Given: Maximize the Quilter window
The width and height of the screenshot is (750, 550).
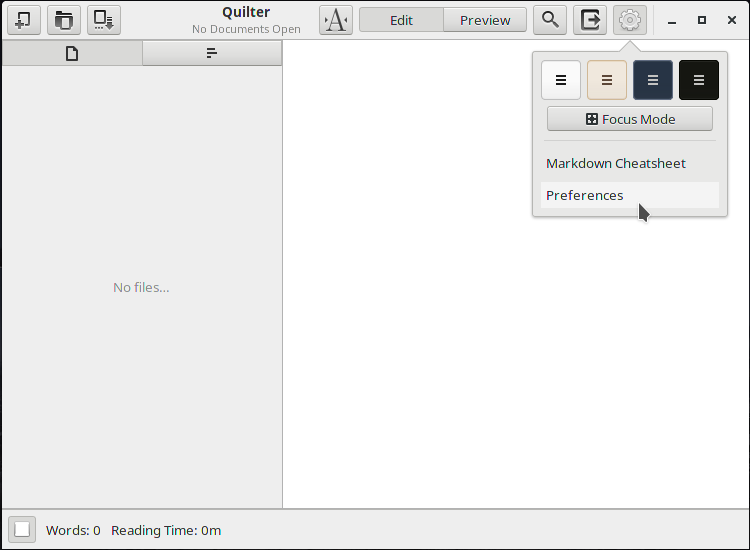Looking at the screenshot, I should click(702, 20).
